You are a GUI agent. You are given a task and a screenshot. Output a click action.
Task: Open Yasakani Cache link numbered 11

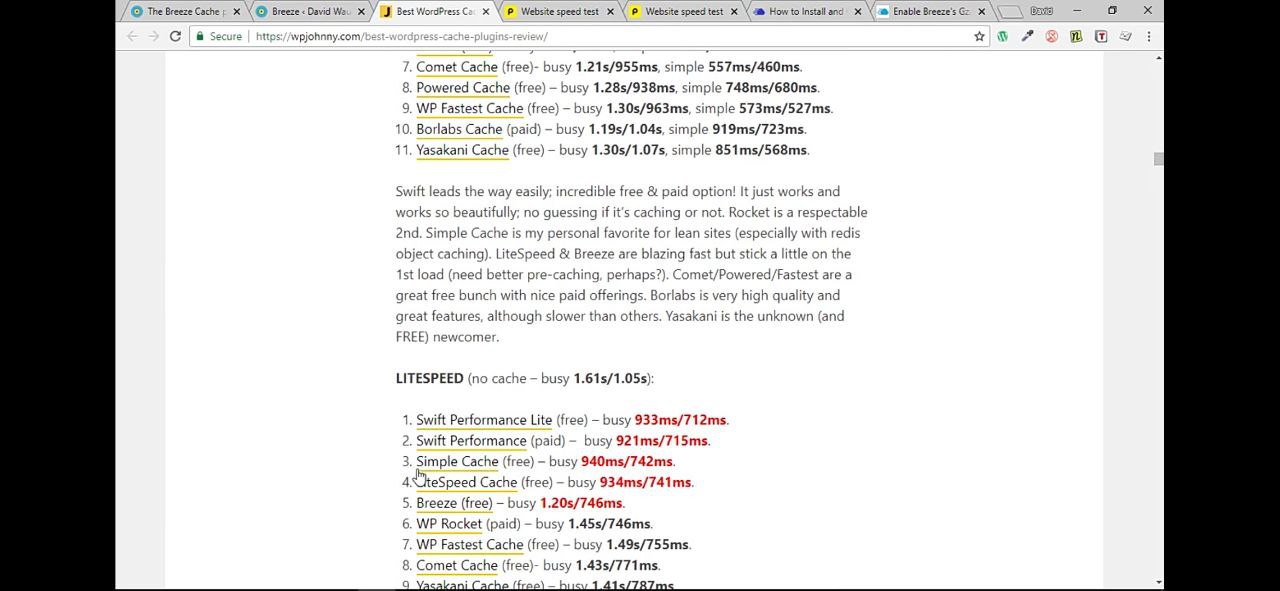click(x=462, y=150)
